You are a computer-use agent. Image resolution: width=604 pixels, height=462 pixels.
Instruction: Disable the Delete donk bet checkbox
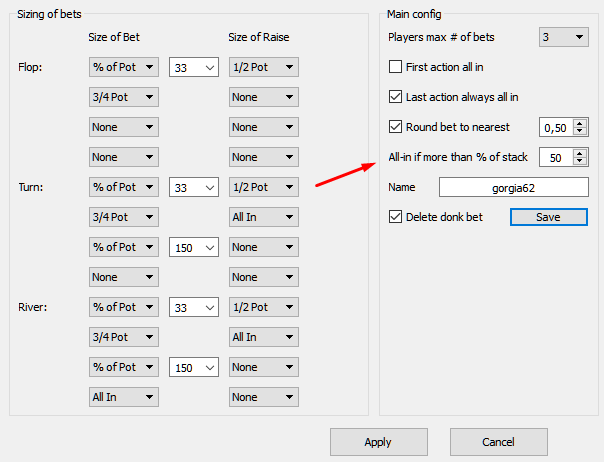(395, 217)
